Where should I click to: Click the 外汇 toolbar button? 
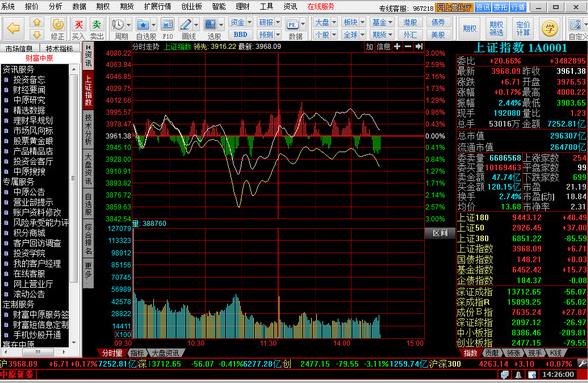(410, 35)
